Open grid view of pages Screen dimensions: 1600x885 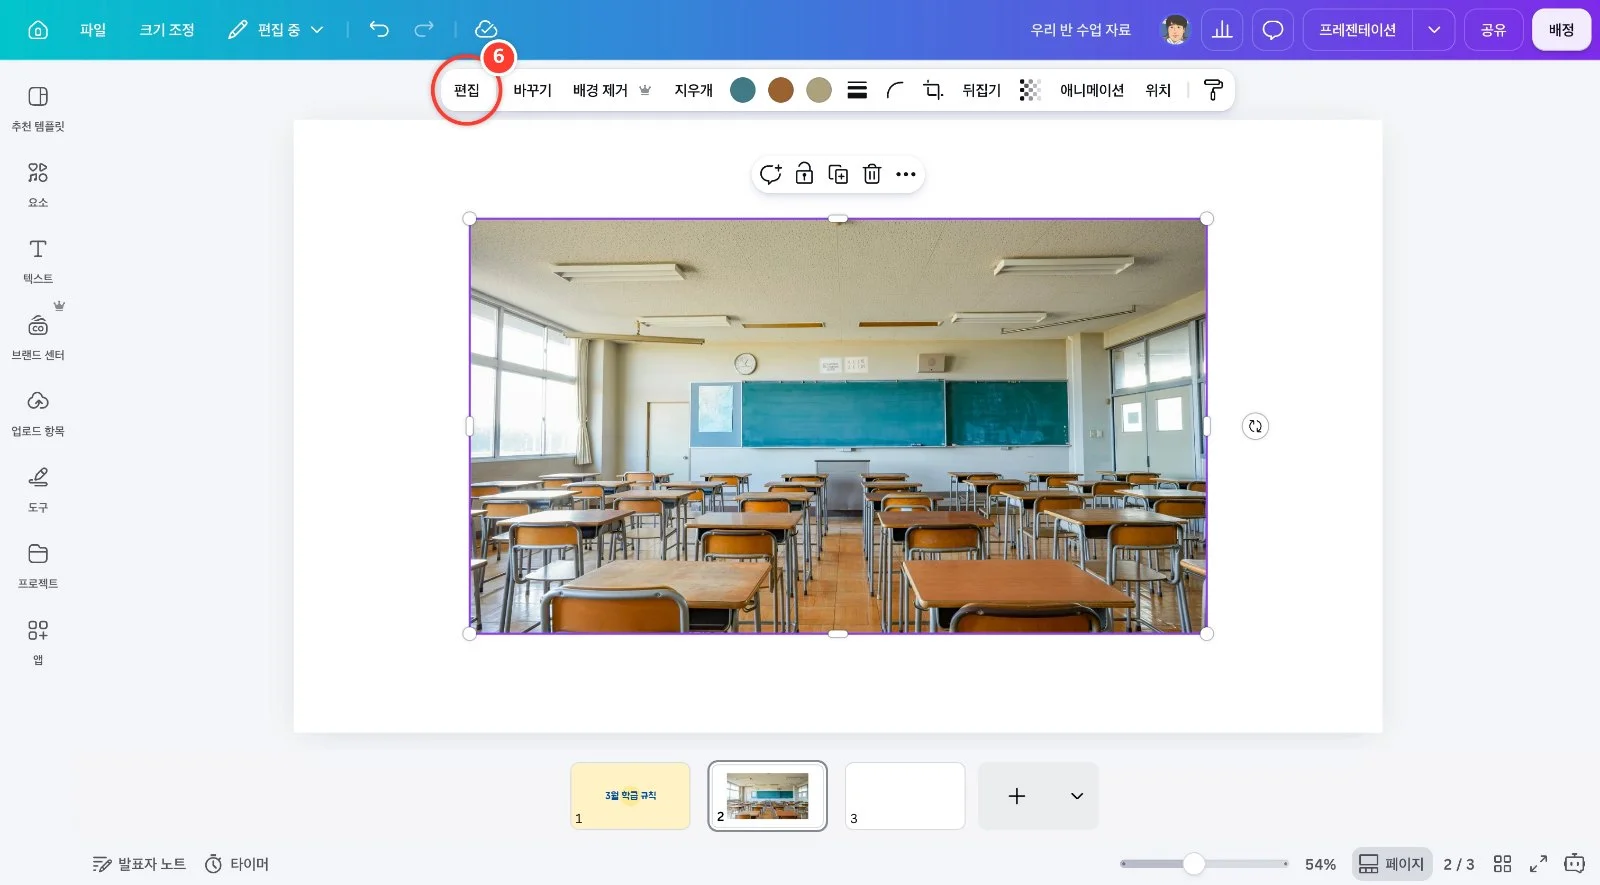pos(1502,864)
